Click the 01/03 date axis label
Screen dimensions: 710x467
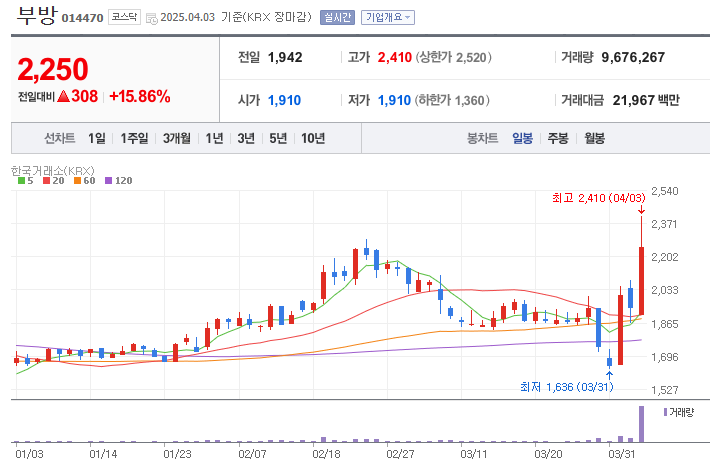29,454
